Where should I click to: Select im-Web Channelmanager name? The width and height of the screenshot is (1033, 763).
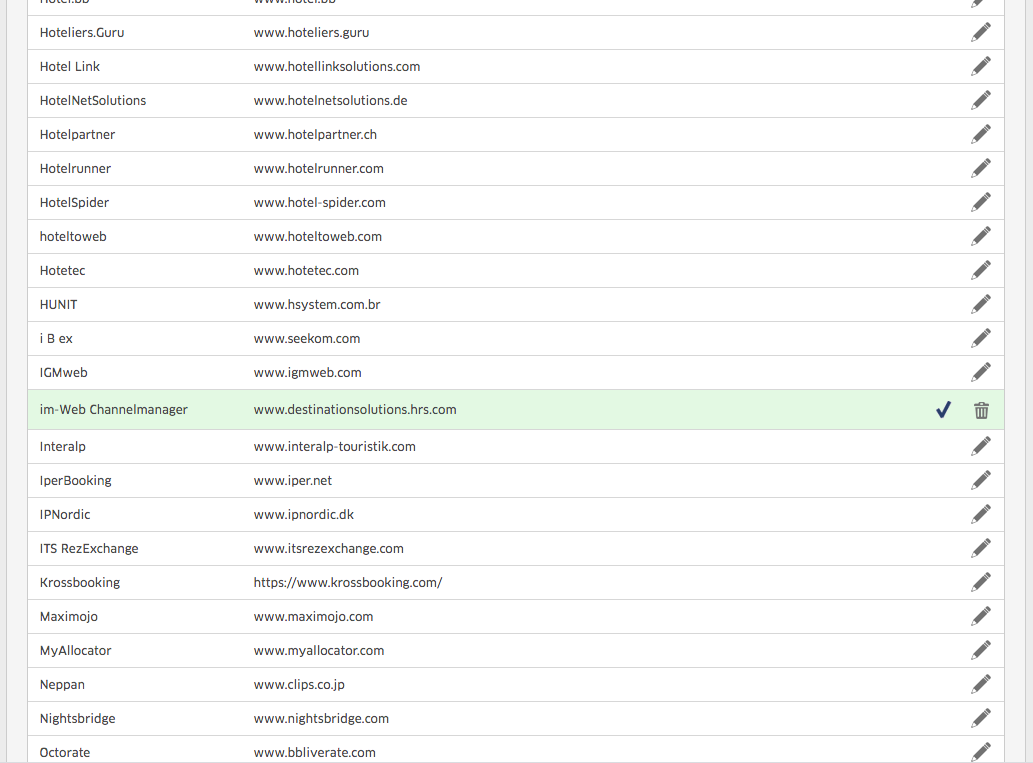pos(113,410)
